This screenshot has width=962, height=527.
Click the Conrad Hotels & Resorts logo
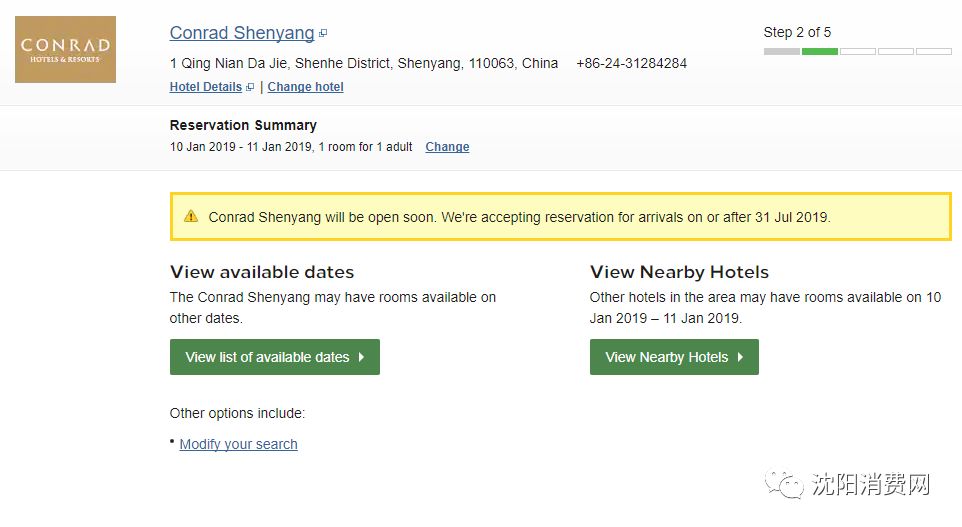tap(65, 49)
